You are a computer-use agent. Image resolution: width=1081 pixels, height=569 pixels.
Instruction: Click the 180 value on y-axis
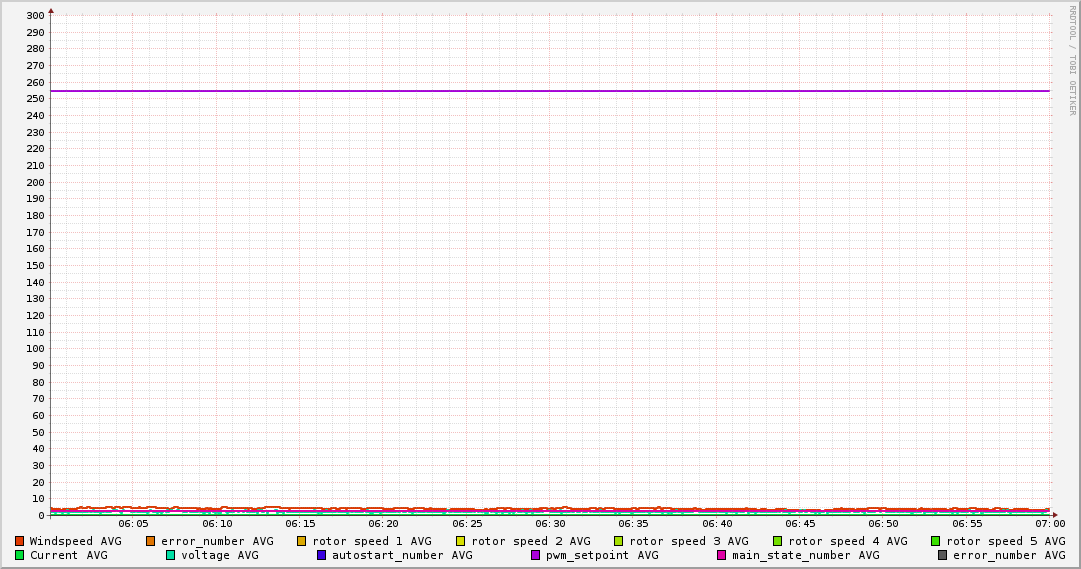coord(35,215)
